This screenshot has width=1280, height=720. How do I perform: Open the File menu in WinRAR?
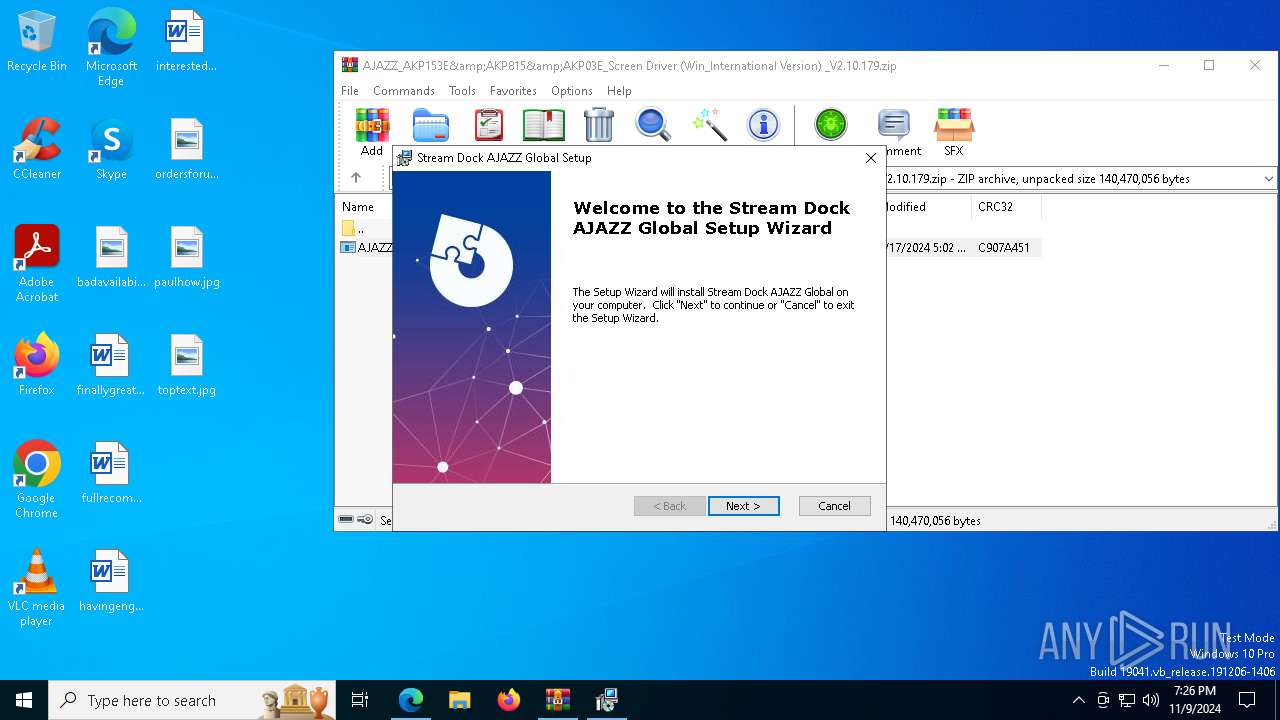[x=350, y=91]
